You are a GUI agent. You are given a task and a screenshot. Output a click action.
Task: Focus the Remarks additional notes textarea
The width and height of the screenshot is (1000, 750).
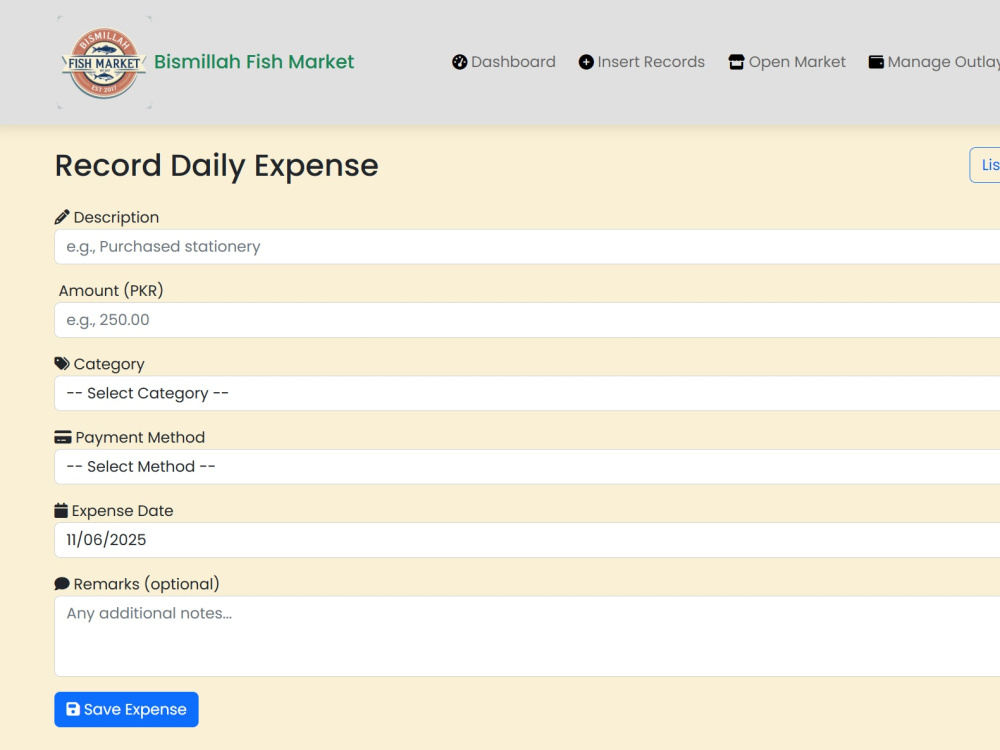527,636
